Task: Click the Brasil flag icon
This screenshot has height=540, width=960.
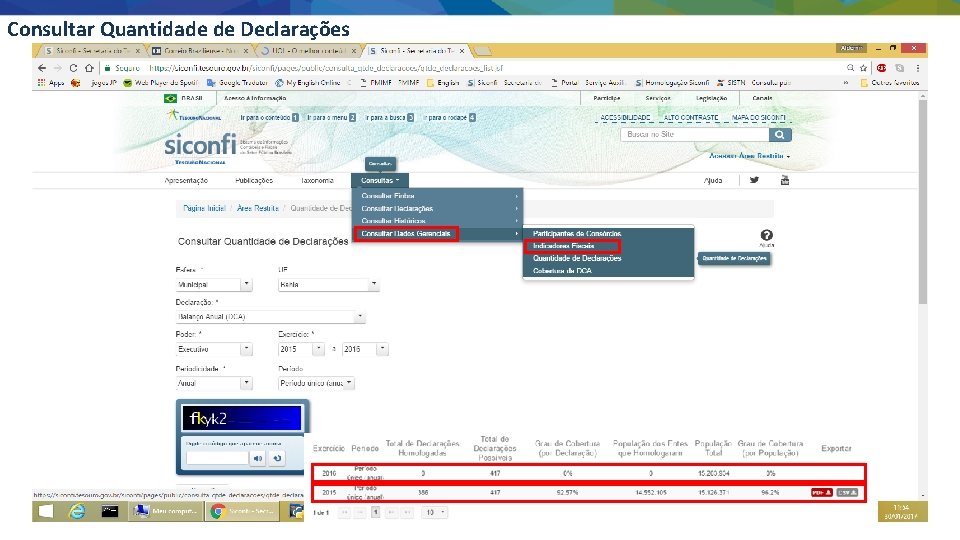Action: [170, 98]
